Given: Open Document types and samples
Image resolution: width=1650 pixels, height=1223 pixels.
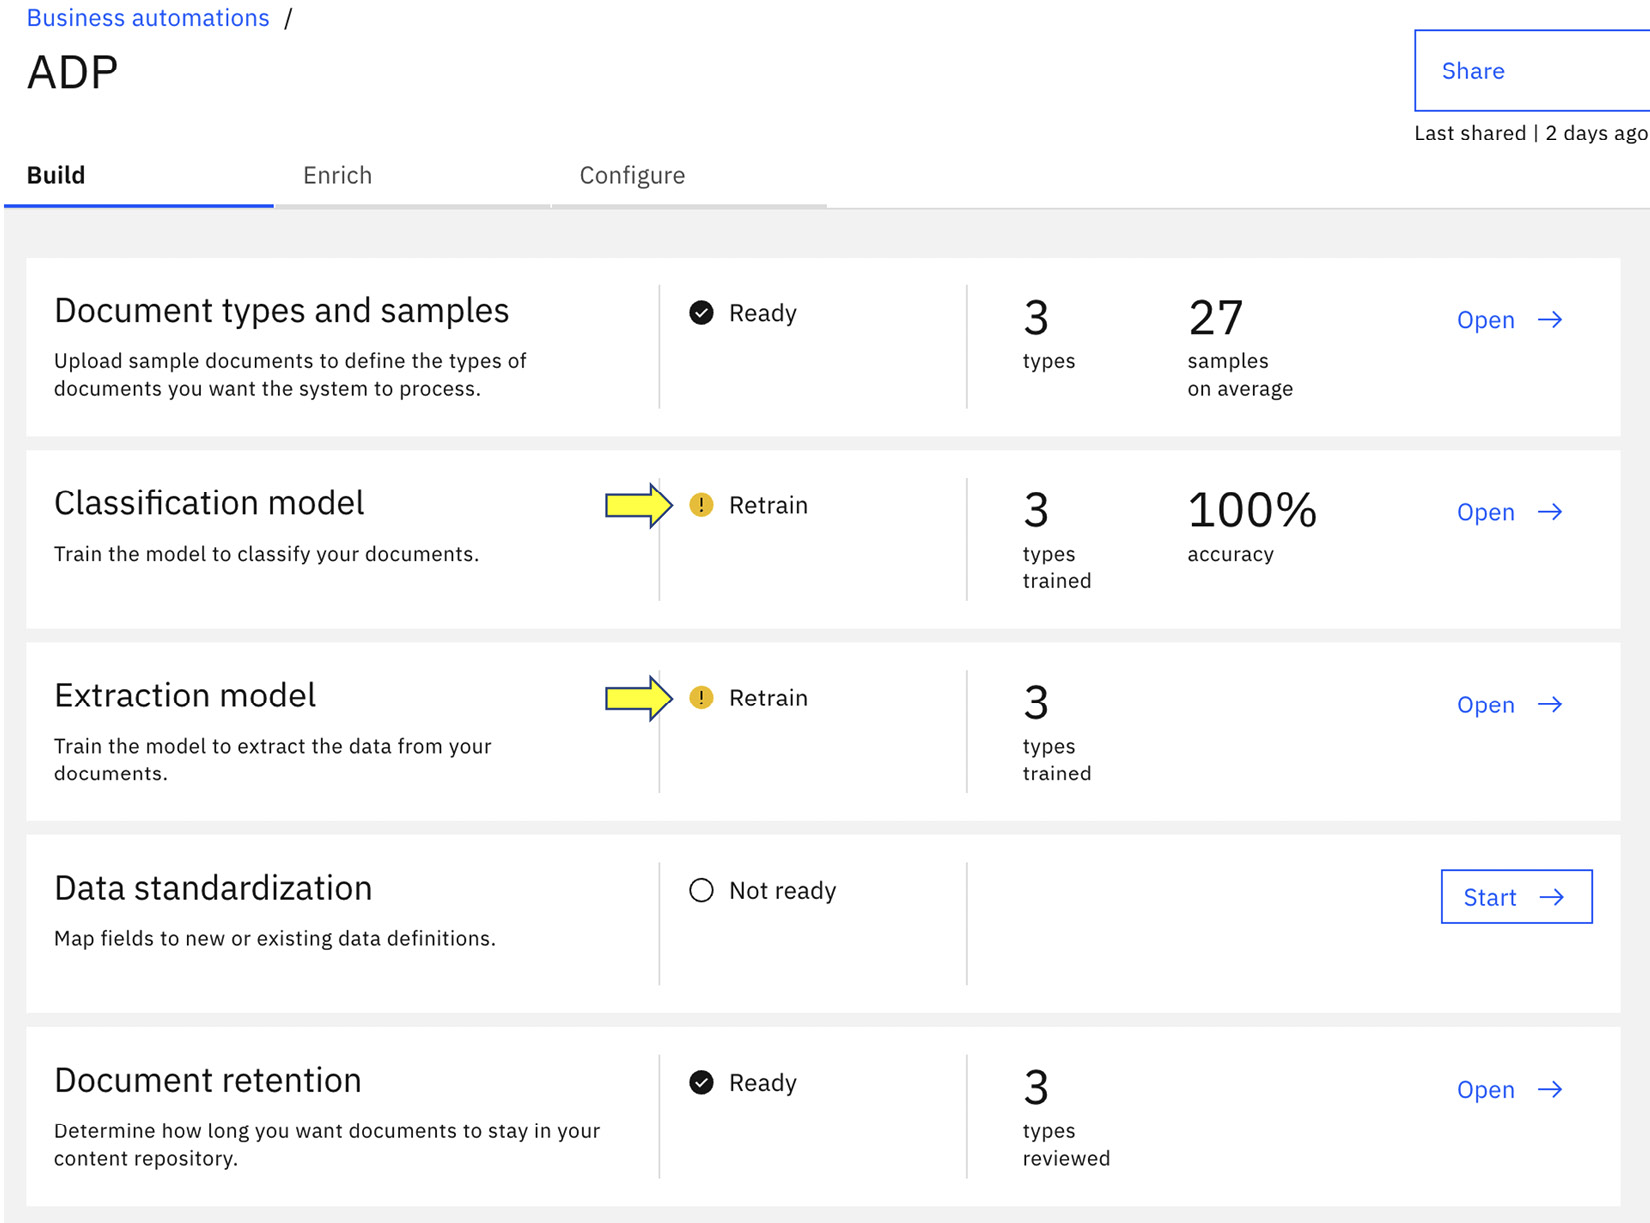Looking at the screenshot, I should pyautogui.click(x=1509, y=320).
